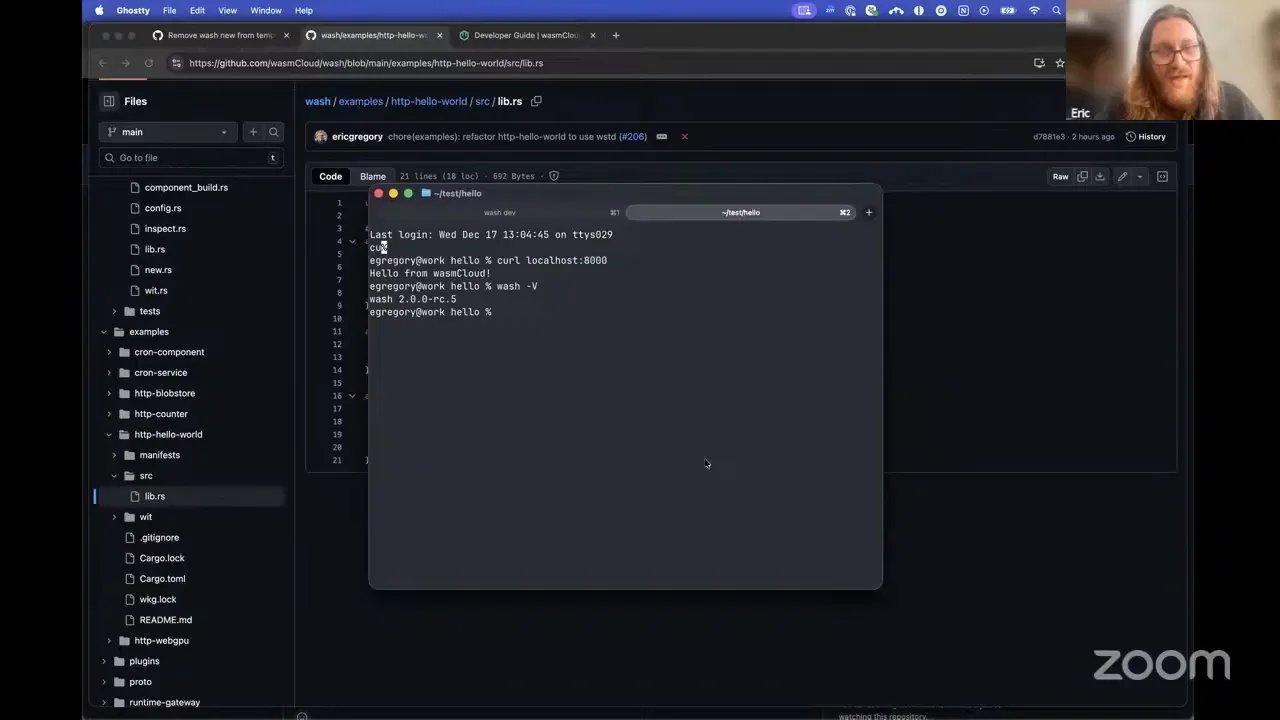The image size is (1280, 720).
Task: Switch to Developer Guide wasmCloud browser tab
Action: point(526,35)
